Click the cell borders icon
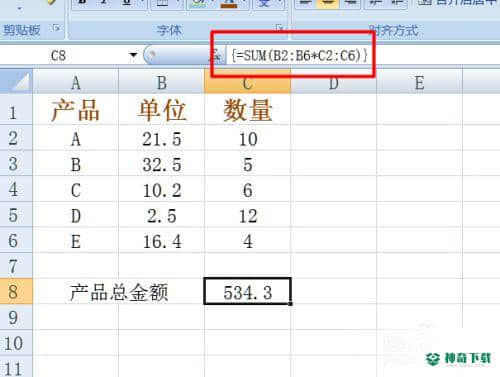Image resolution: width=500 pixels, height=377 pixels. coord(163,3)
